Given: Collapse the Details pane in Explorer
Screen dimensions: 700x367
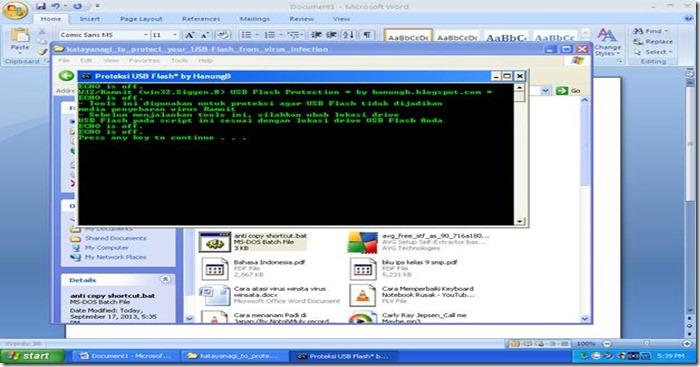Looking at the screenshot, I should coord(165,279).
